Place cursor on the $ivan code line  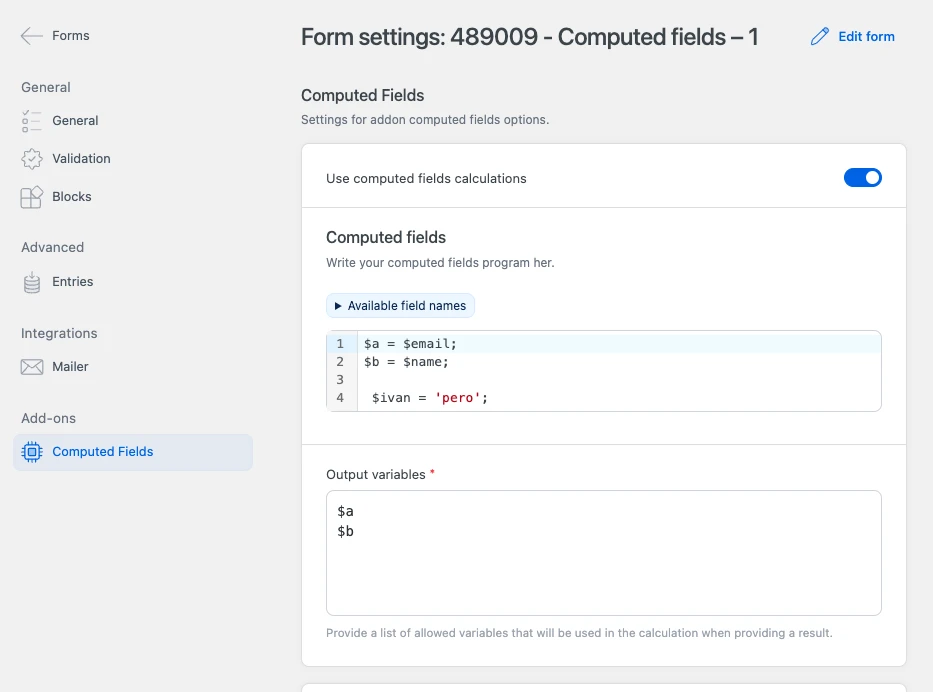click(600, 398)
